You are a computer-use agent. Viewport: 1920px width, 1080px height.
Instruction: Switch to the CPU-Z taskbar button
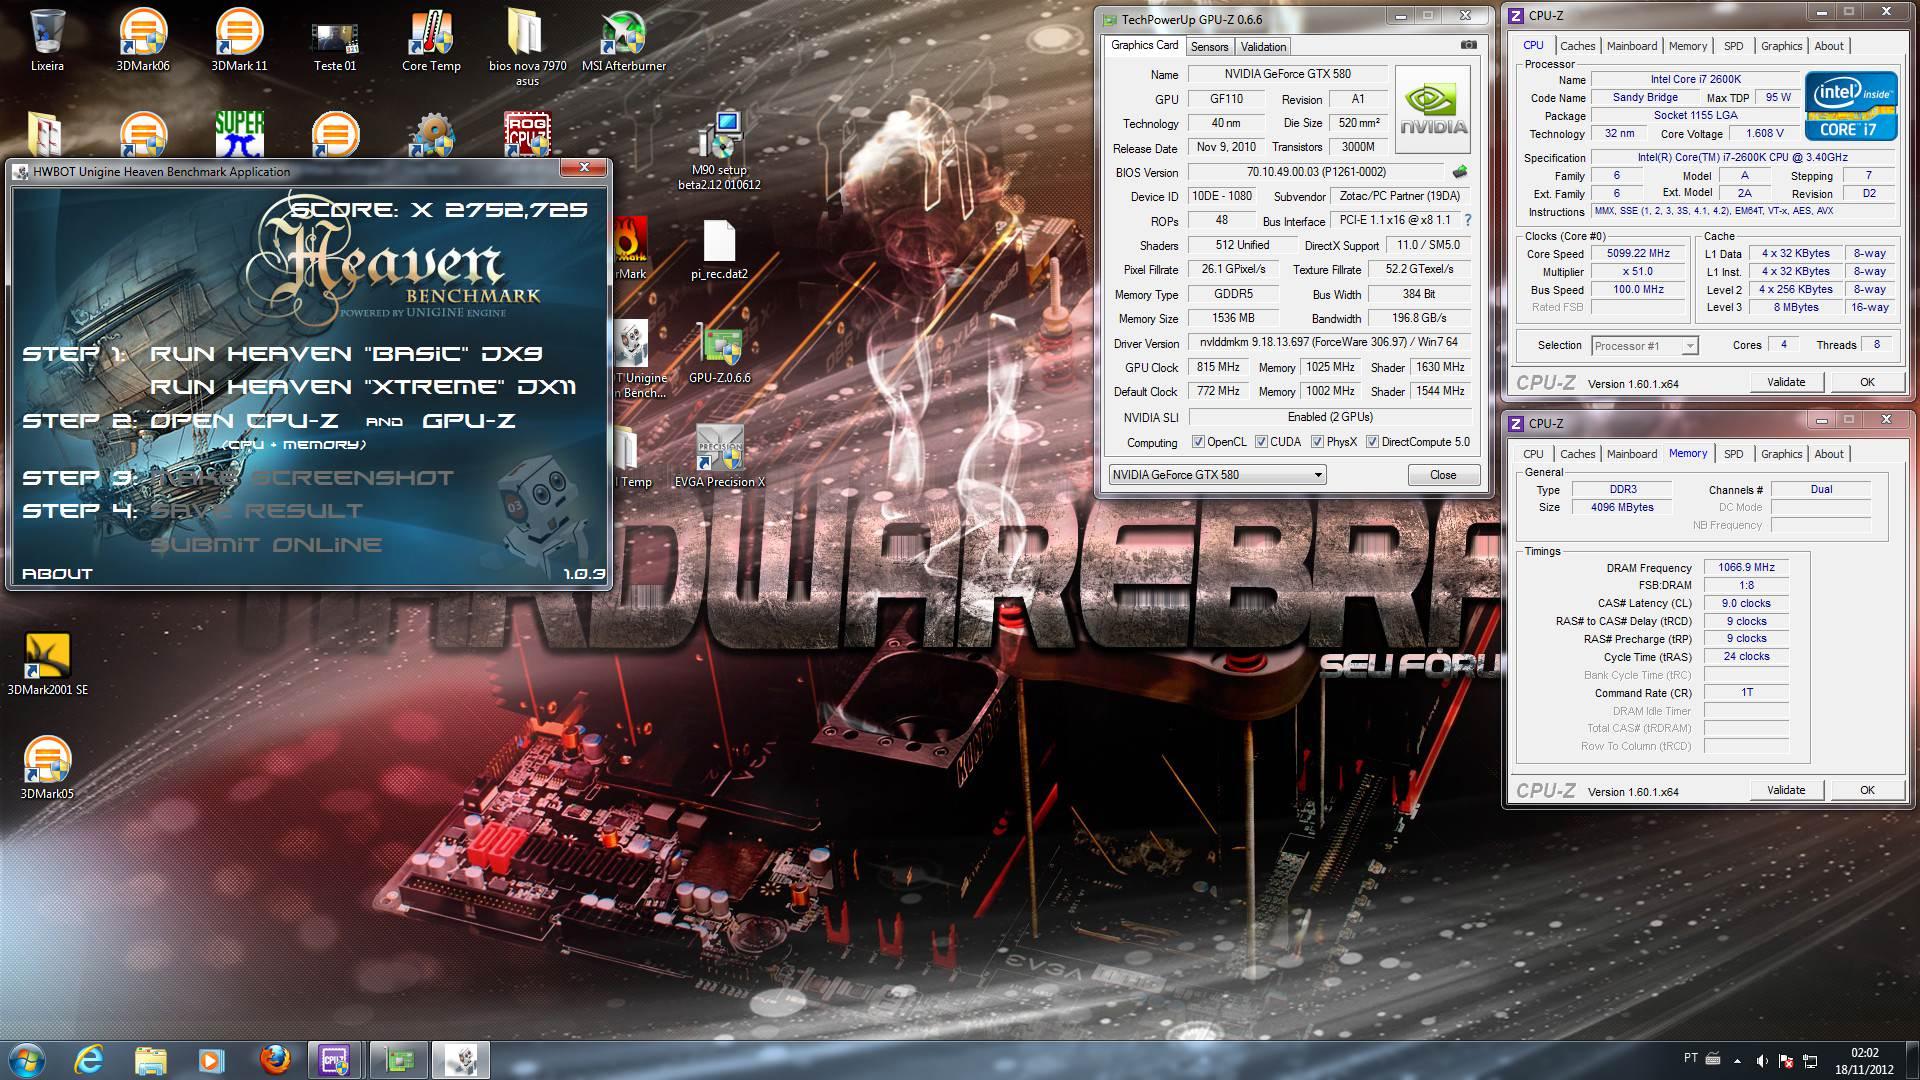[335, 1060]
